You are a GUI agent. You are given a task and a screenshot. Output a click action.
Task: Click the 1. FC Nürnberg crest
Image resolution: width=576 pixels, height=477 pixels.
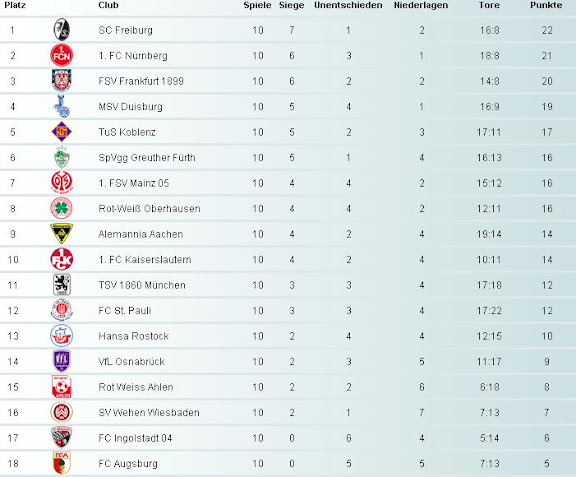click(61, 55)
